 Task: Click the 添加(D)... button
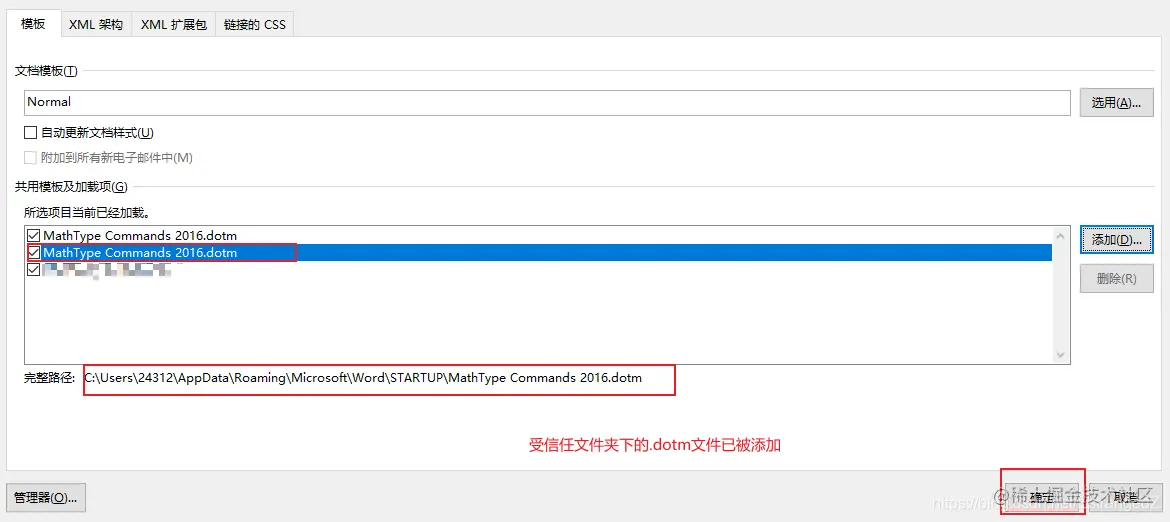tap(1116, 240)
